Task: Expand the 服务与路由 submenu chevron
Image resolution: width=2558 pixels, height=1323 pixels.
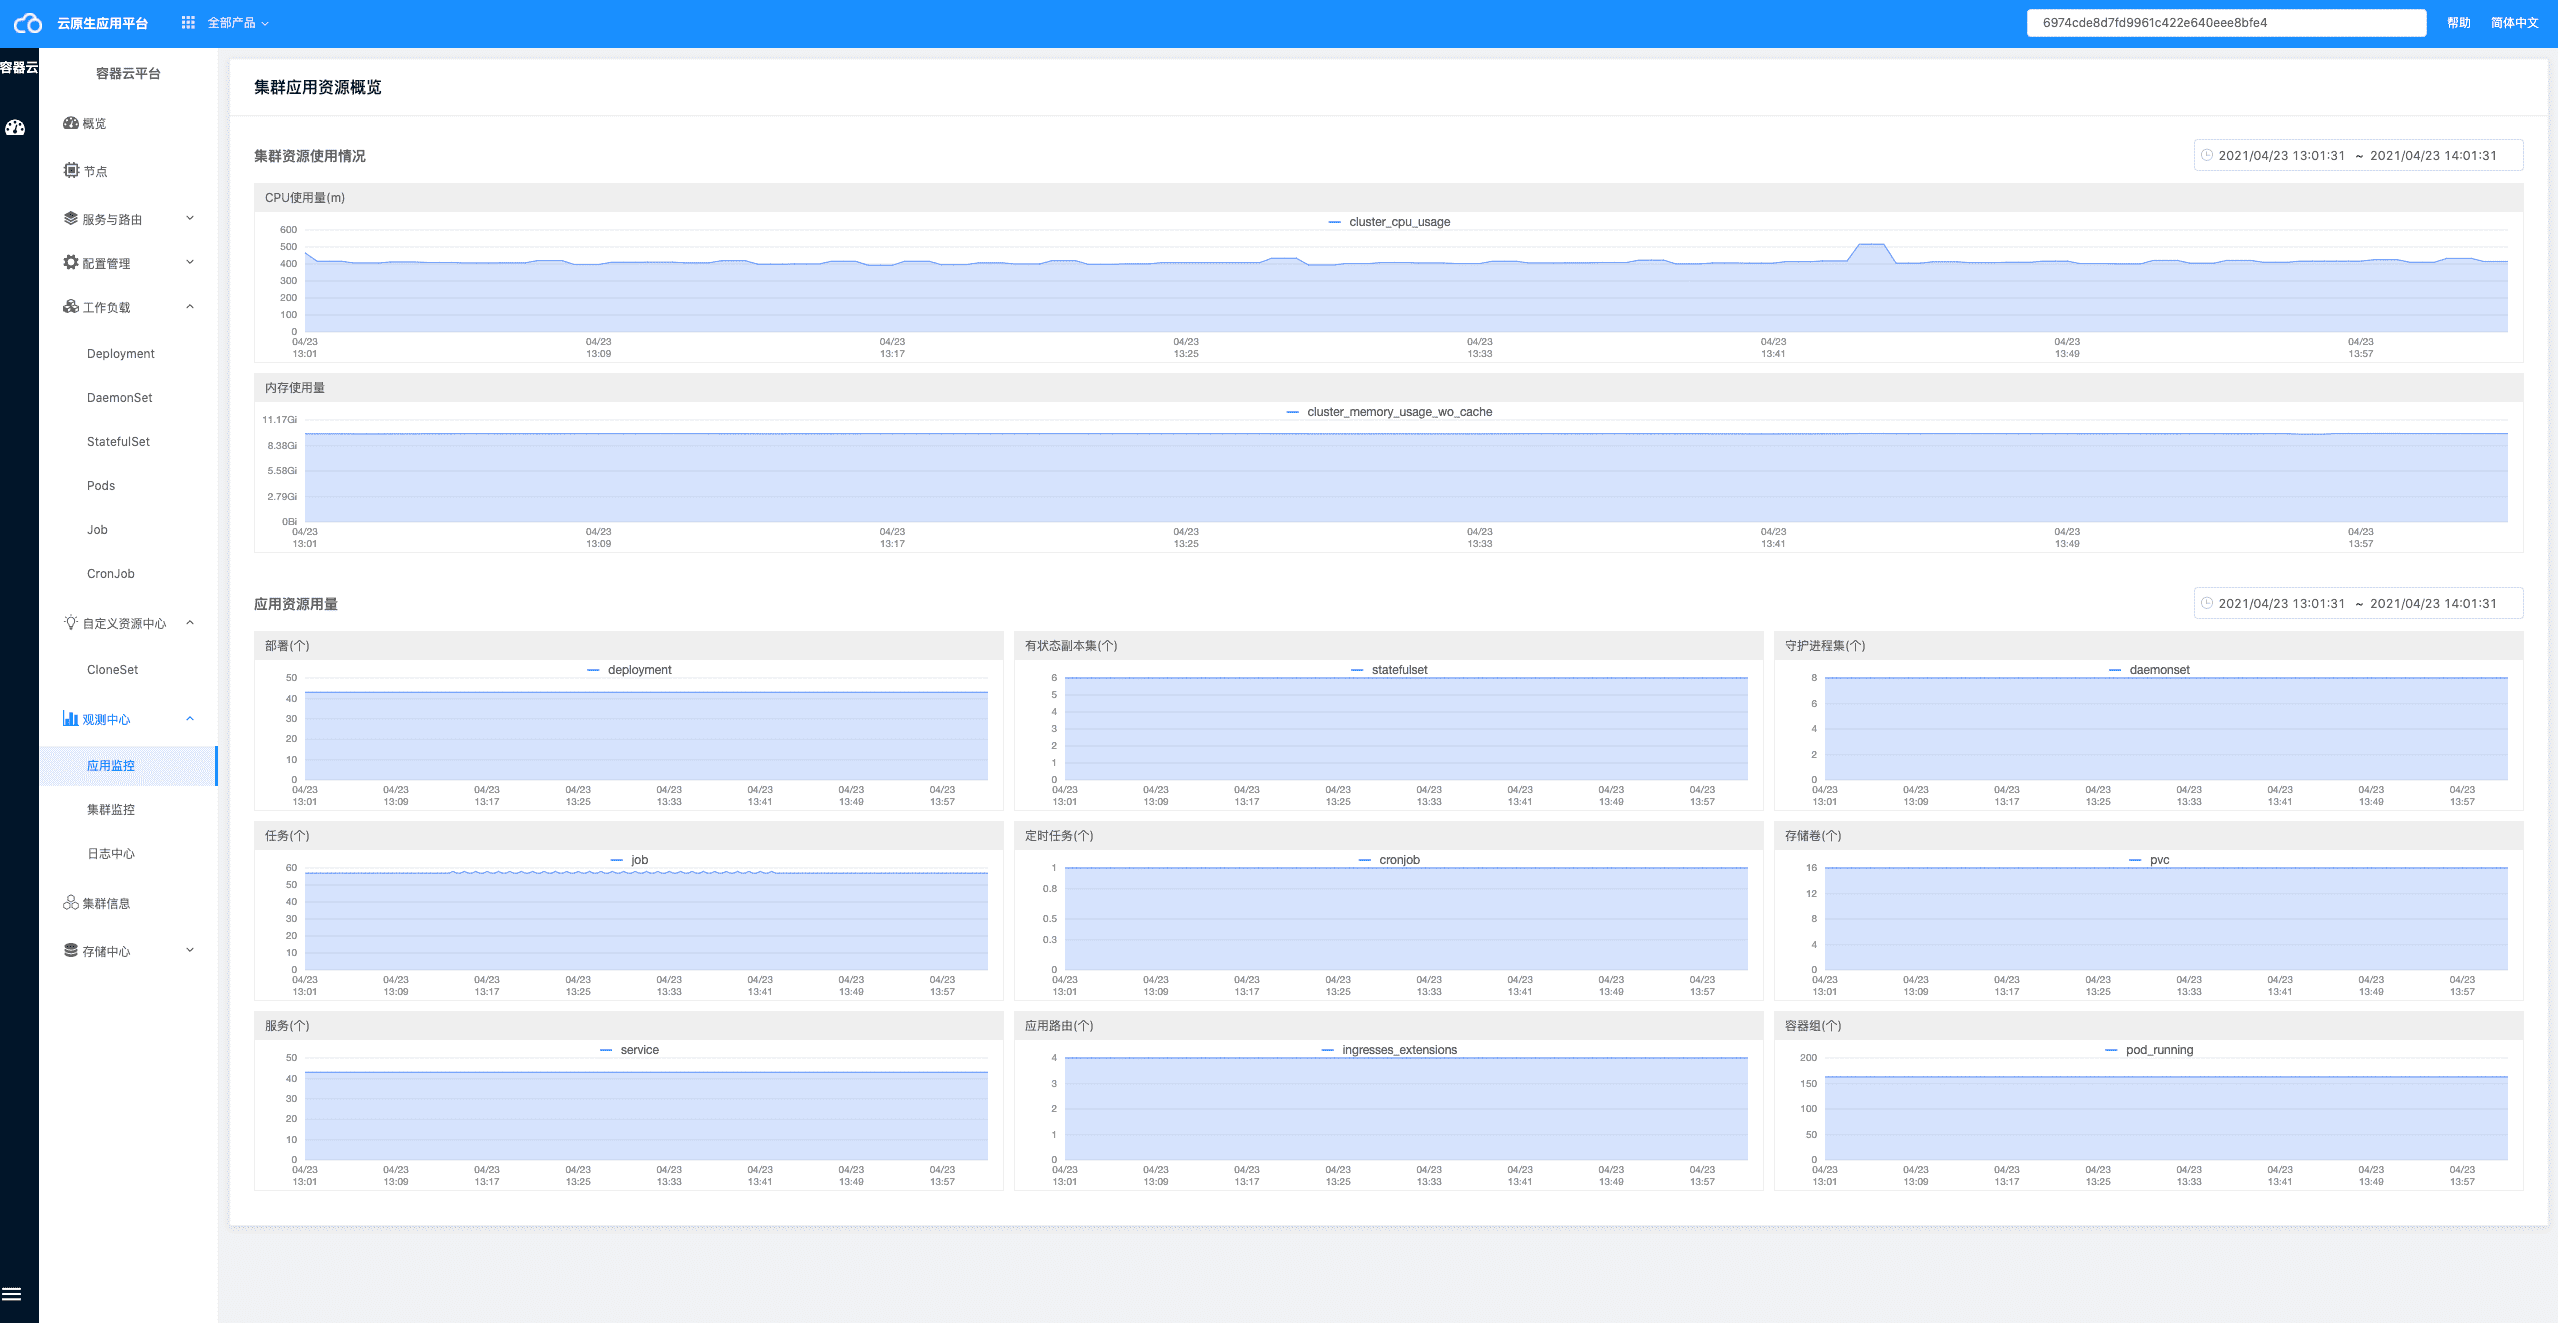Action: pos(190,218)
